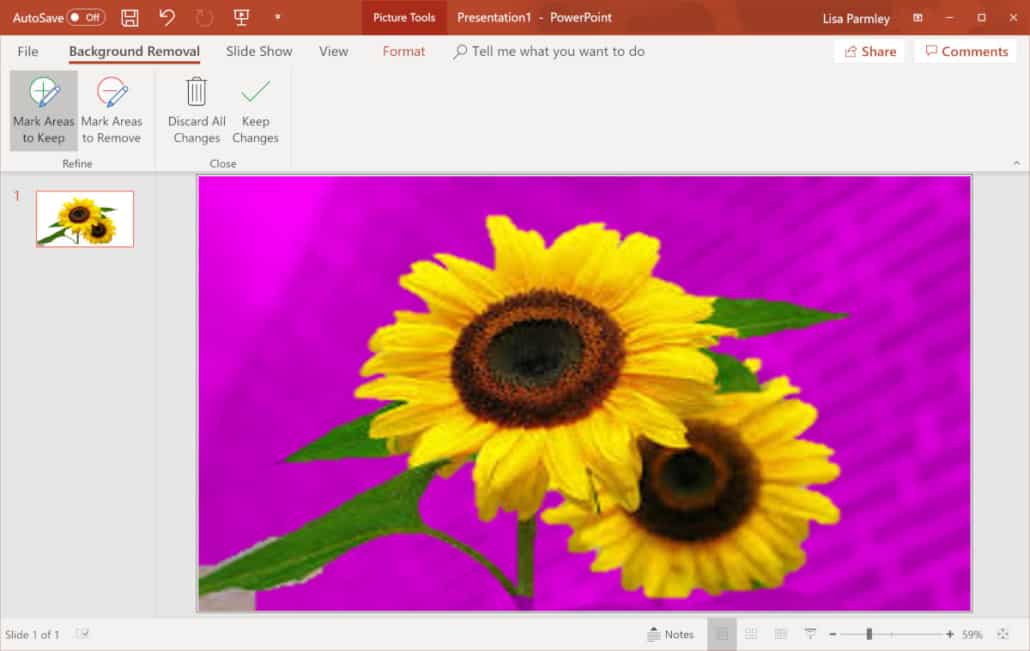Toggle Normal view in the status bar

click(x=721, y=633)
